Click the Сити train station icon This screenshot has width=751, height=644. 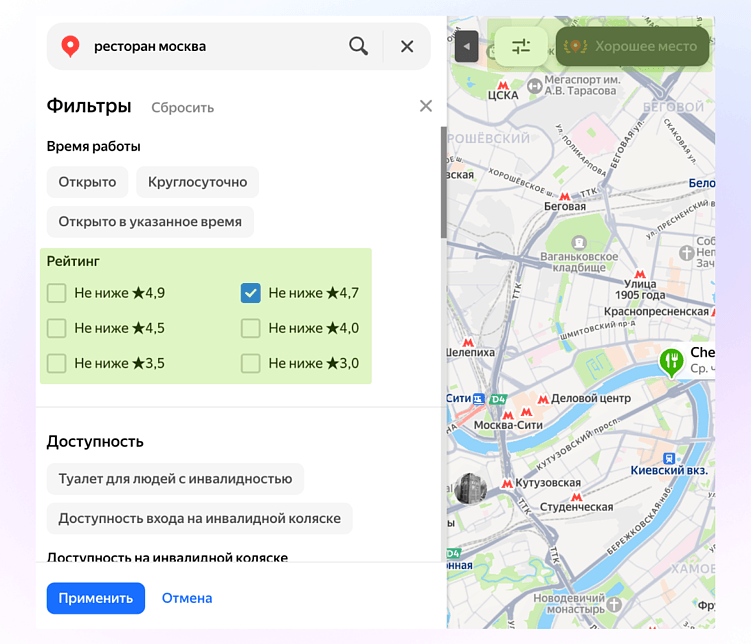pyautogui.click(x=478, y=399)
